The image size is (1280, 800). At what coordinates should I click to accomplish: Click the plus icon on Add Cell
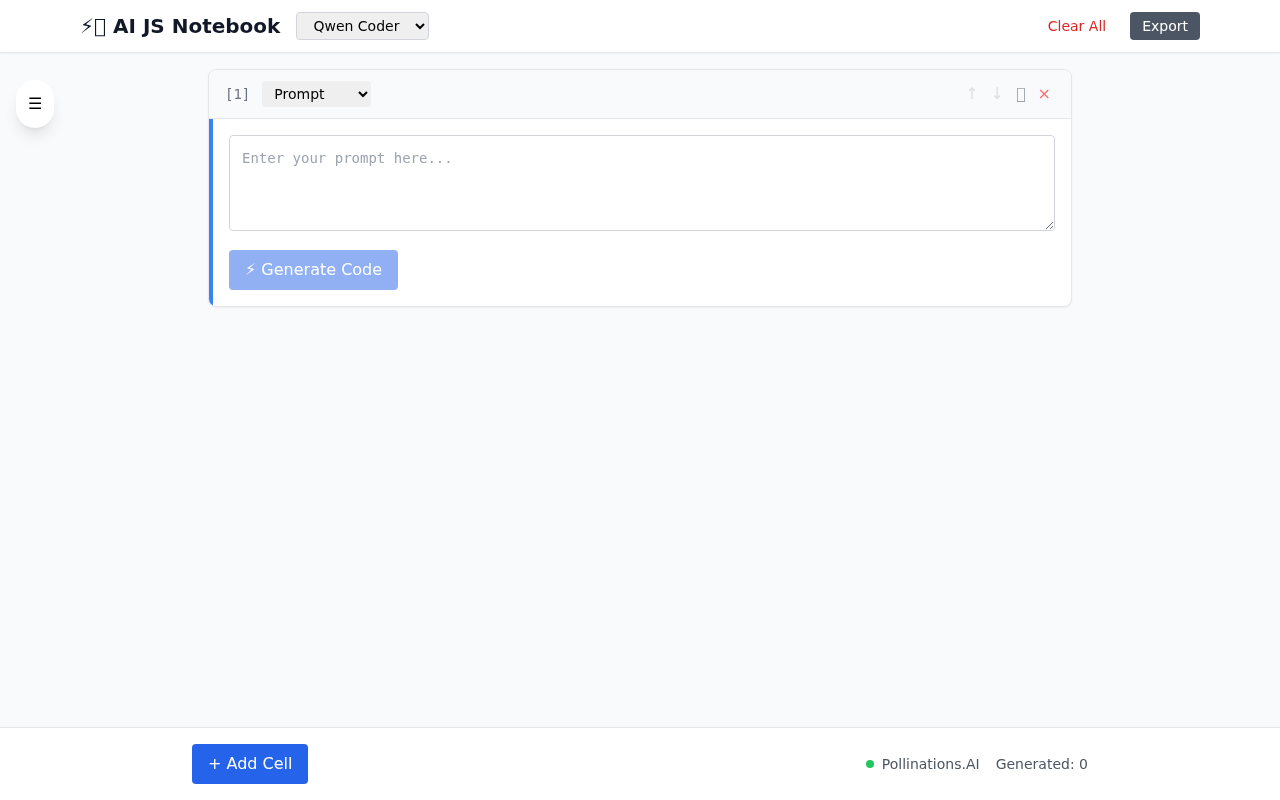[x=215, y=763]
